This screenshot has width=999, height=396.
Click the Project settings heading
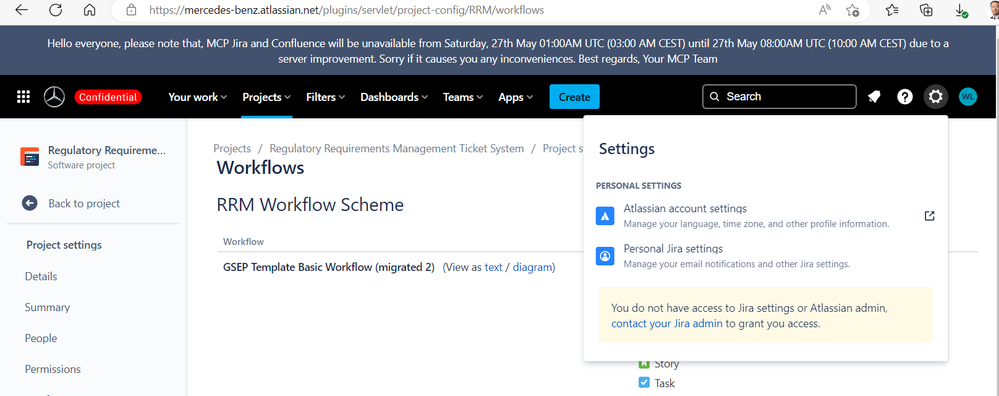64,245
